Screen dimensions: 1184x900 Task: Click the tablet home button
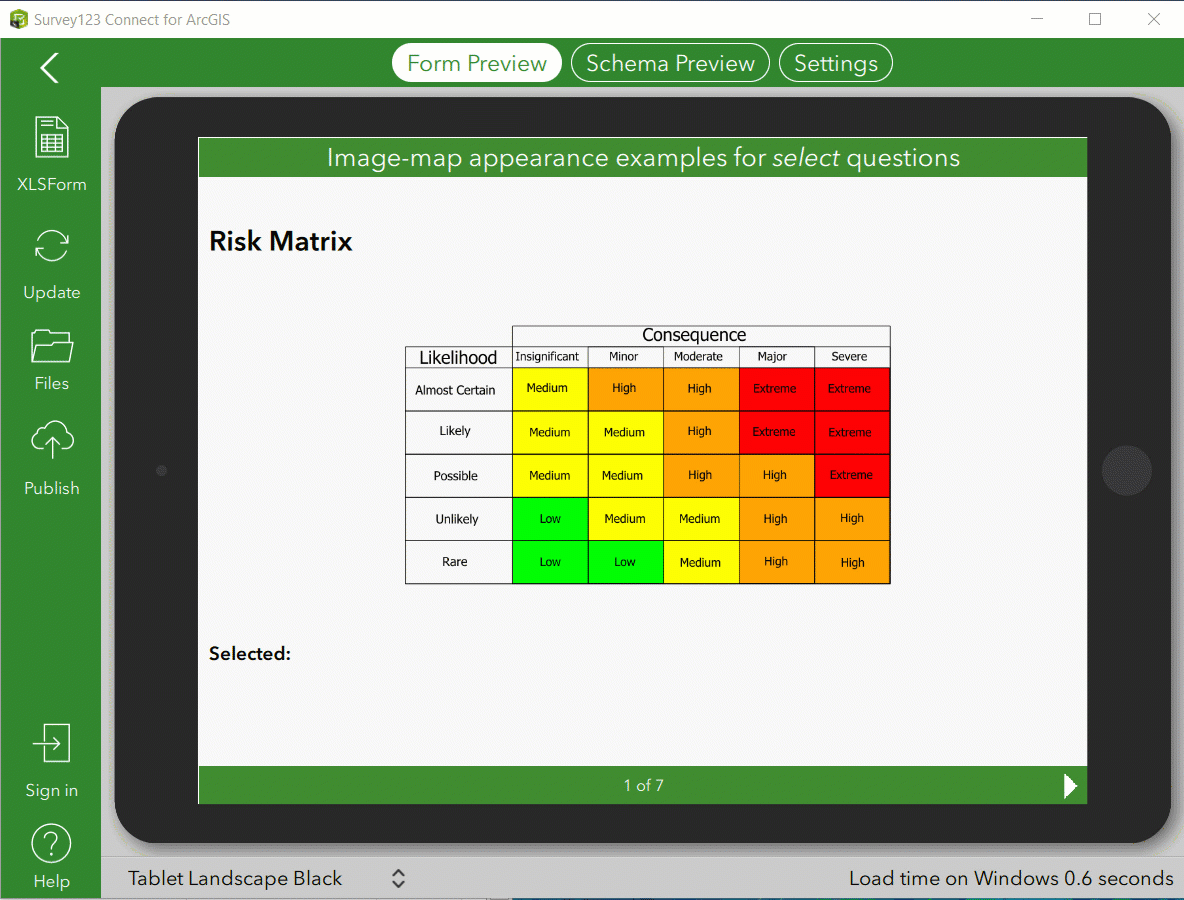(x=1126, y=470)
